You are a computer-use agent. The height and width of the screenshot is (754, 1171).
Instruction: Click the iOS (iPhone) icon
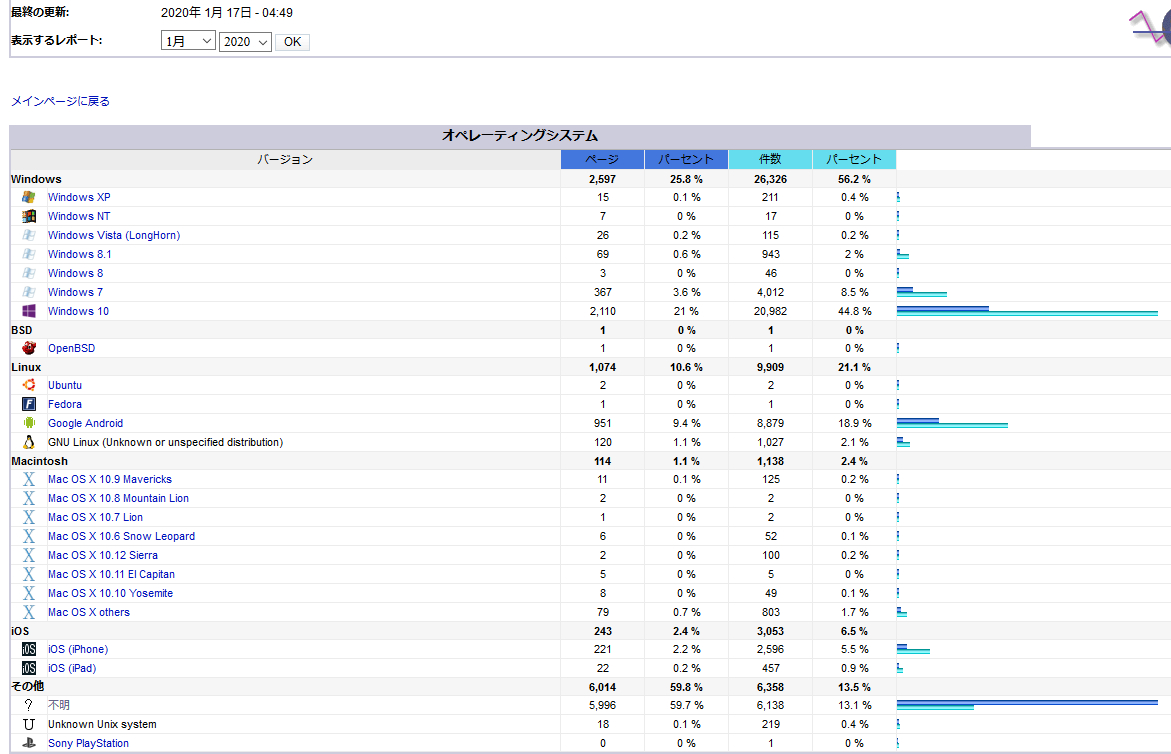29,649
